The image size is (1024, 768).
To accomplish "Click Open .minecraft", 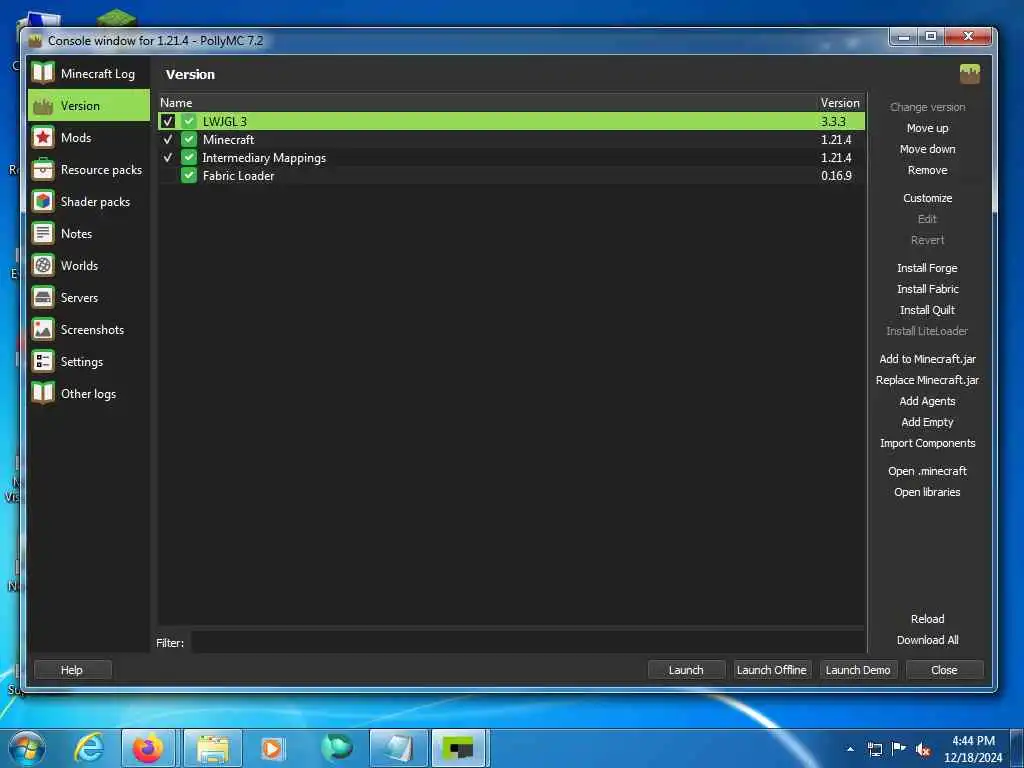I will 927,471.
